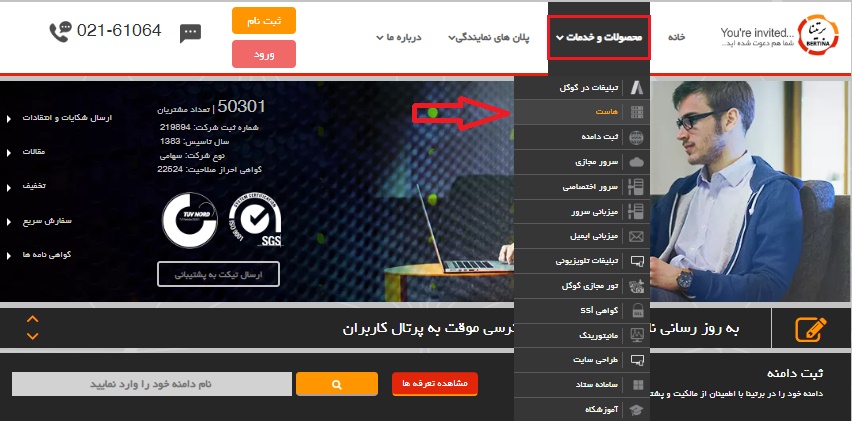852x421 pixels.
Task: Click the orange ثبت نام button
Action: coord(264,21)
